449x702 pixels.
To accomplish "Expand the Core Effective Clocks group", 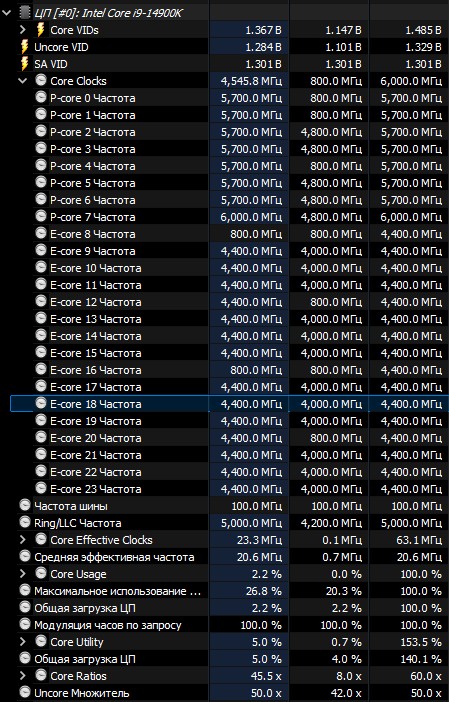I will pos(23,540).
